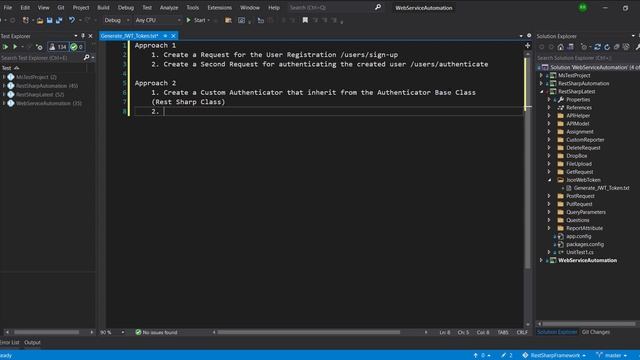Click the Solution Explorer horizontal scrollbar

[589, 324]
